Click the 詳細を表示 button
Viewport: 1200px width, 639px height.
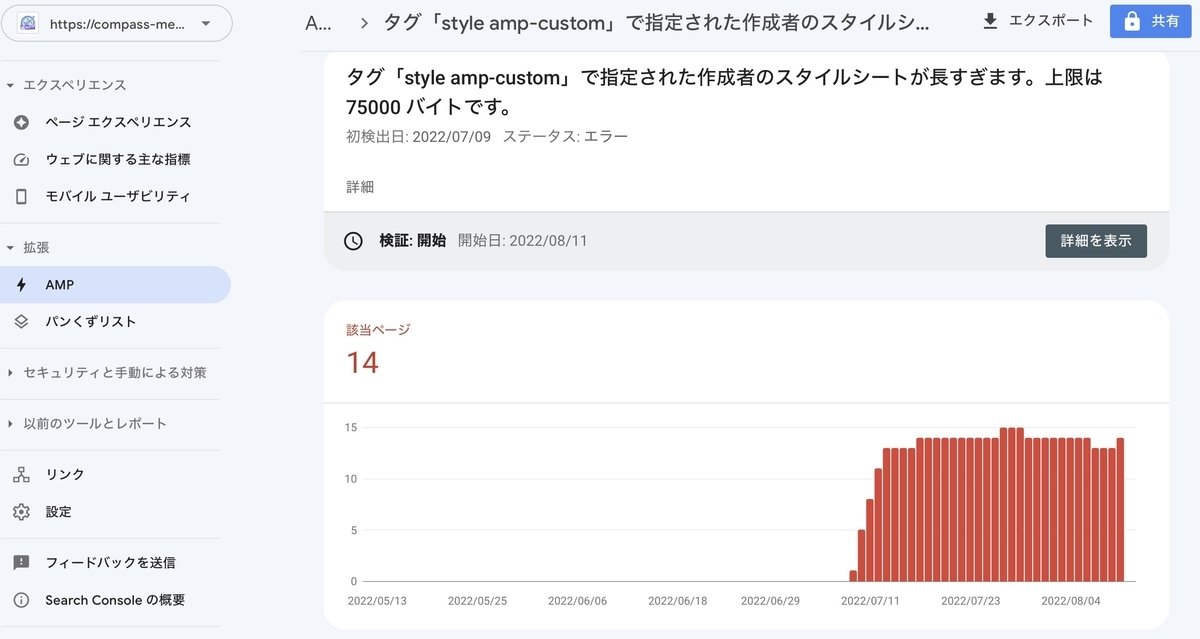click(1096, 241)
